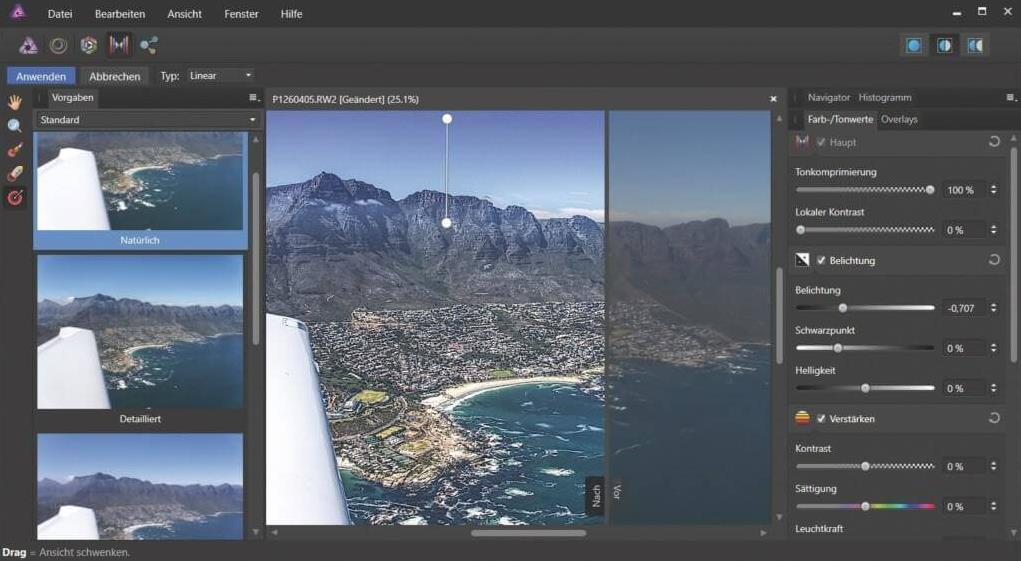Click the Anwenden button
The image size is (1021, 561).
click(42, 76)
